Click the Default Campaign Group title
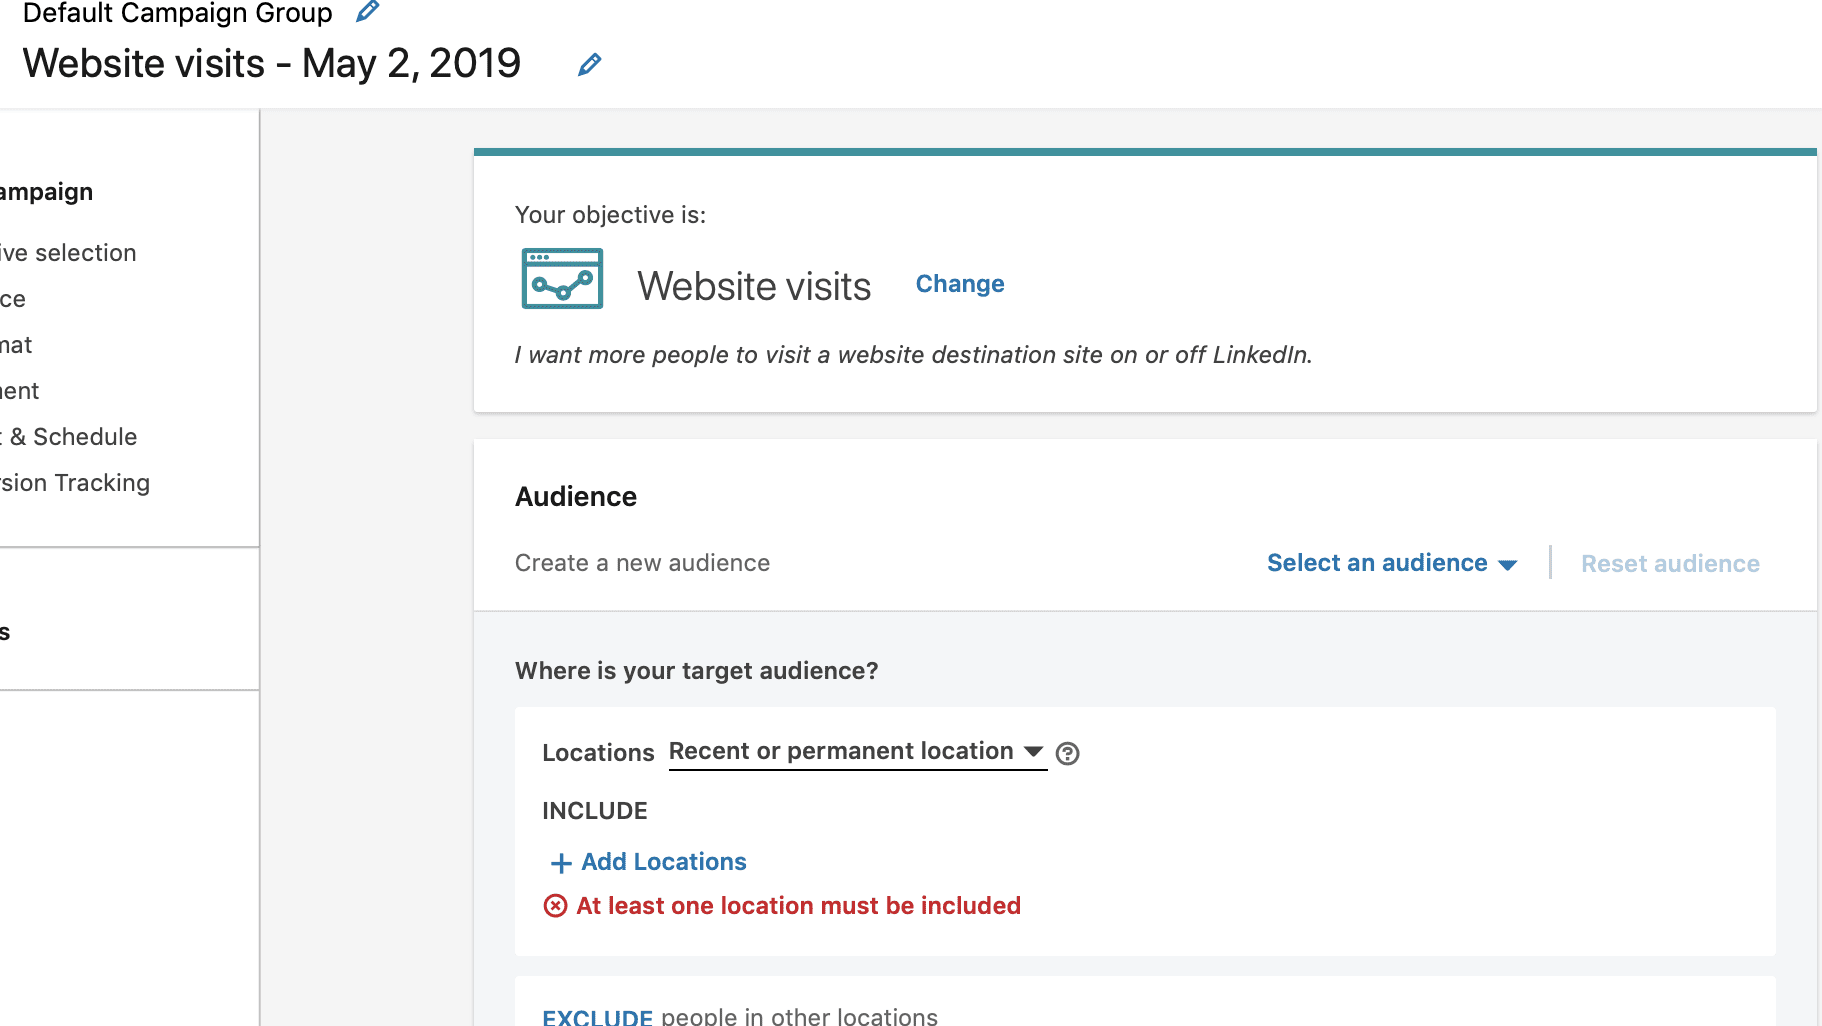1822x1026 pixels. (x=177, y=13)
